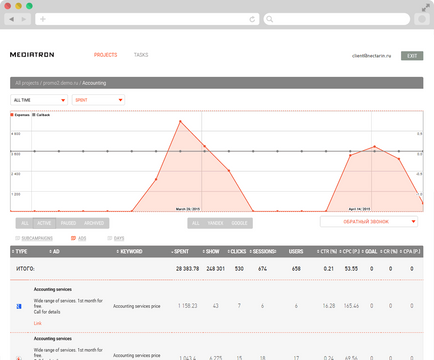Sort by CLICKS column header

237,251
